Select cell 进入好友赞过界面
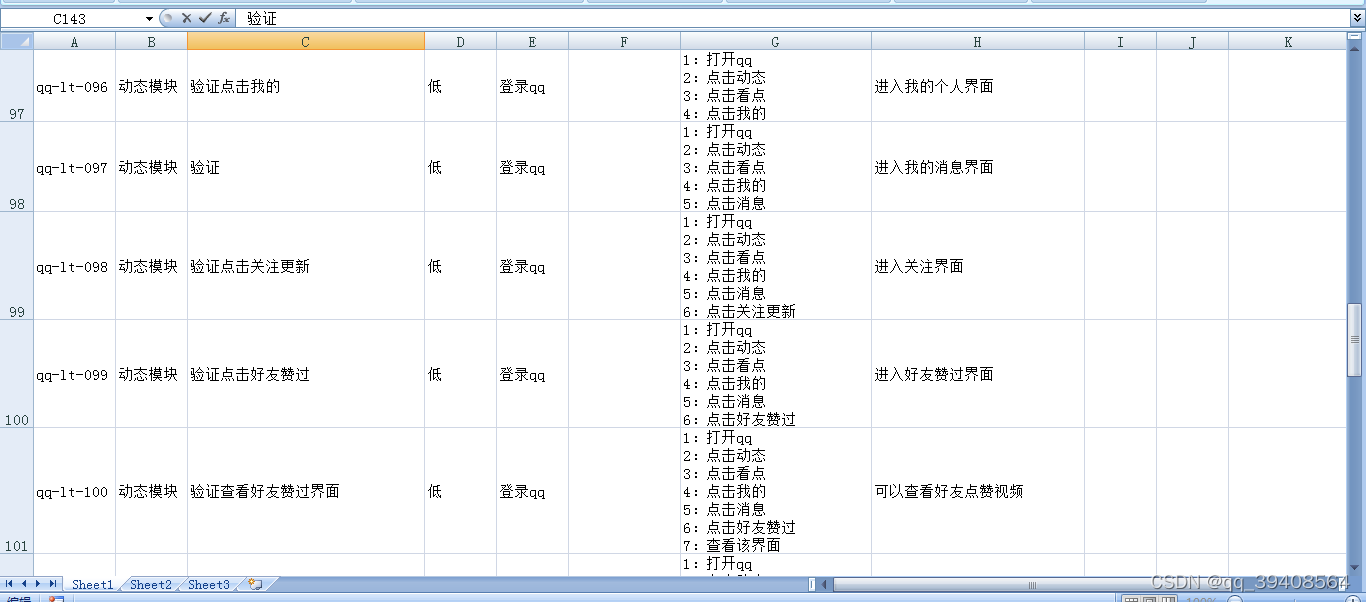The width and height of the screenshot is (1366, 602). [x=977, y=374]
